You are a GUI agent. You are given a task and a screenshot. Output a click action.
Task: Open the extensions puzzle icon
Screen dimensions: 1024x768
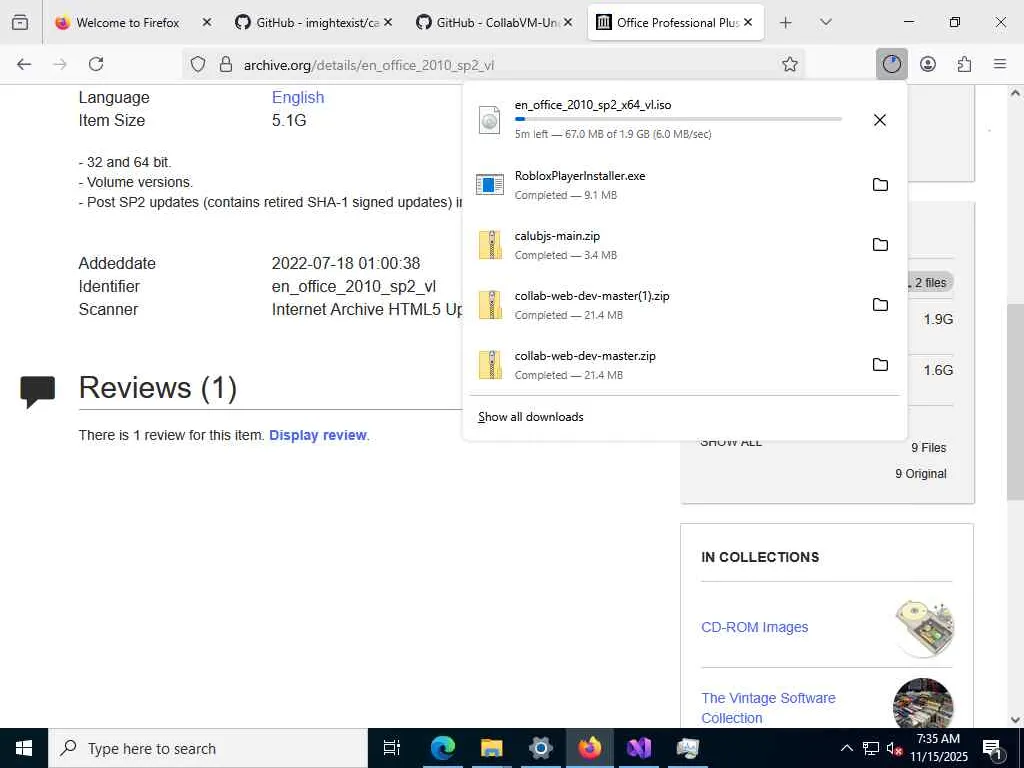[964, 64]
